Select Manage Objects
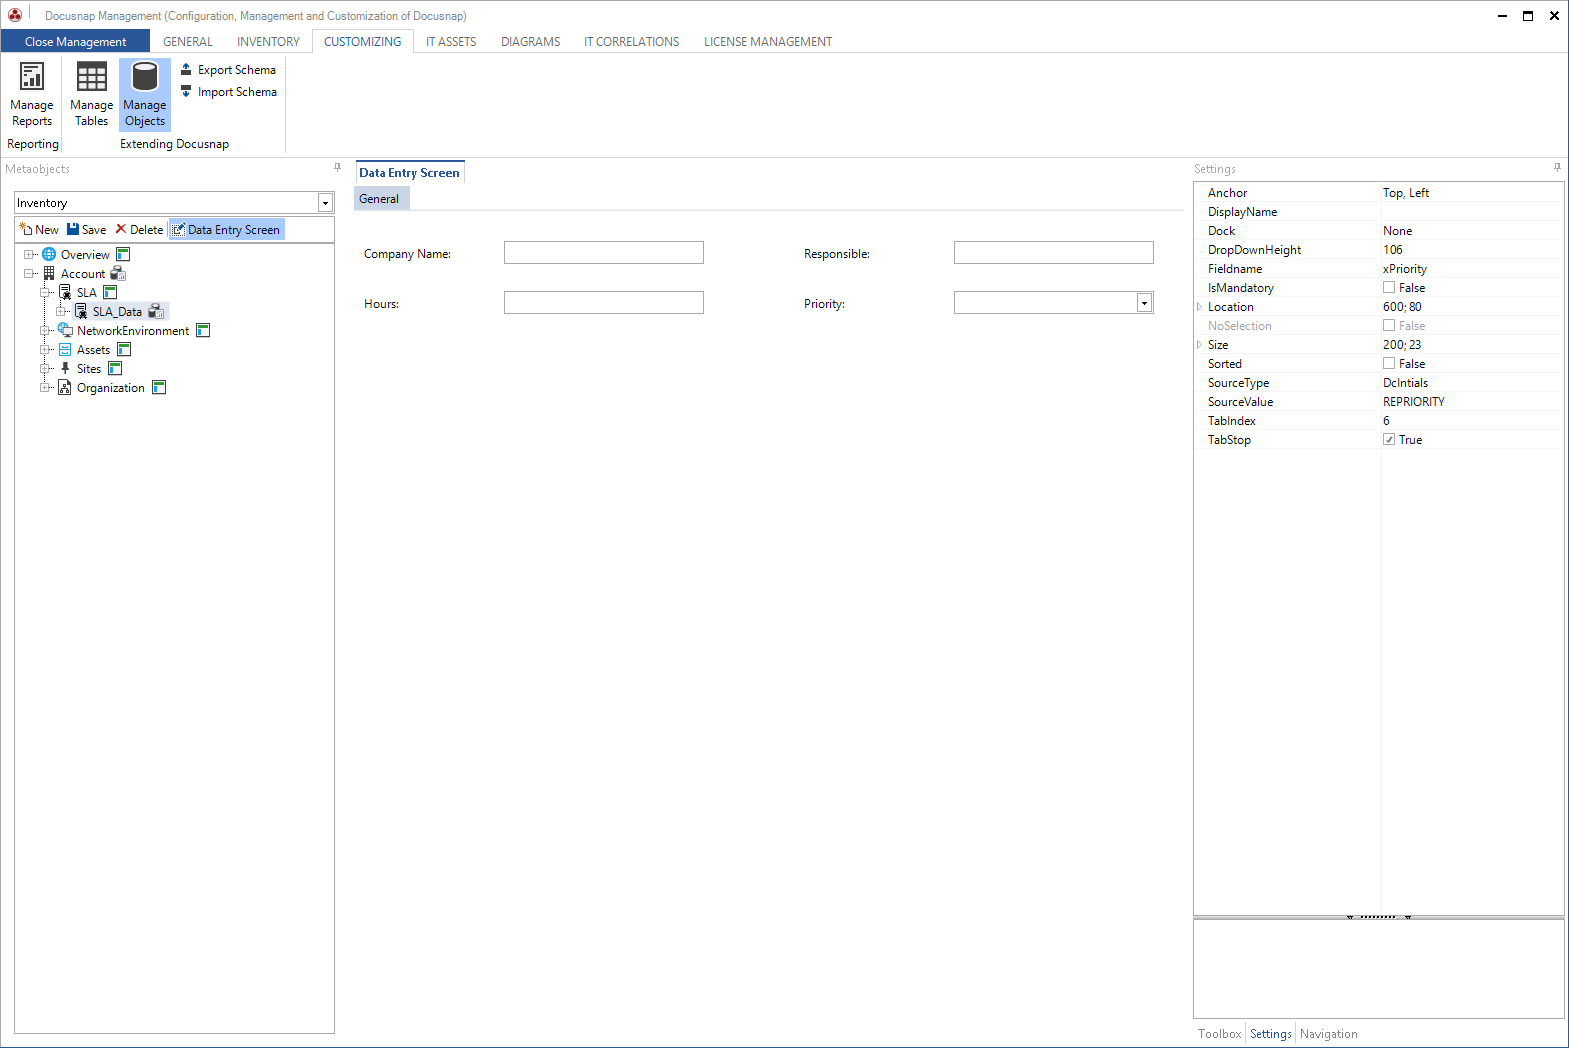Screen dimensions: 1569x1048 click(x=145, y=95)
